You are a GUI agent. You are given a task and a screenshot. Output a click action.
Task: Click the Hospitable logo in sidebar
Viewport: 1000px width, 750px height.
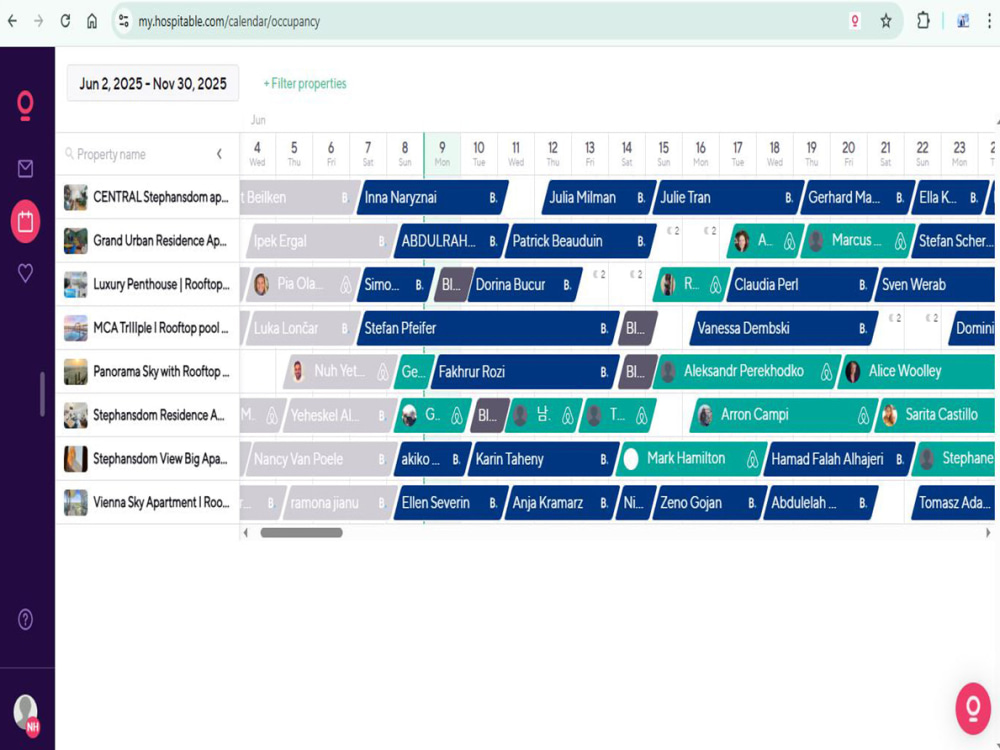[25, 105]
